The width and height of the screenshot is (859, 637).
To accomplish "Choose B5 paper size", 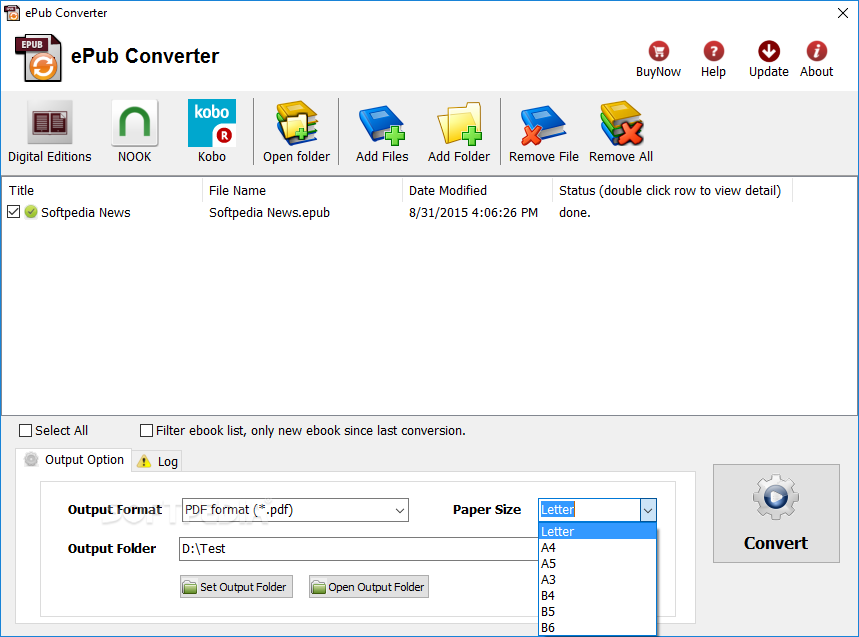I will click(597, 611).
